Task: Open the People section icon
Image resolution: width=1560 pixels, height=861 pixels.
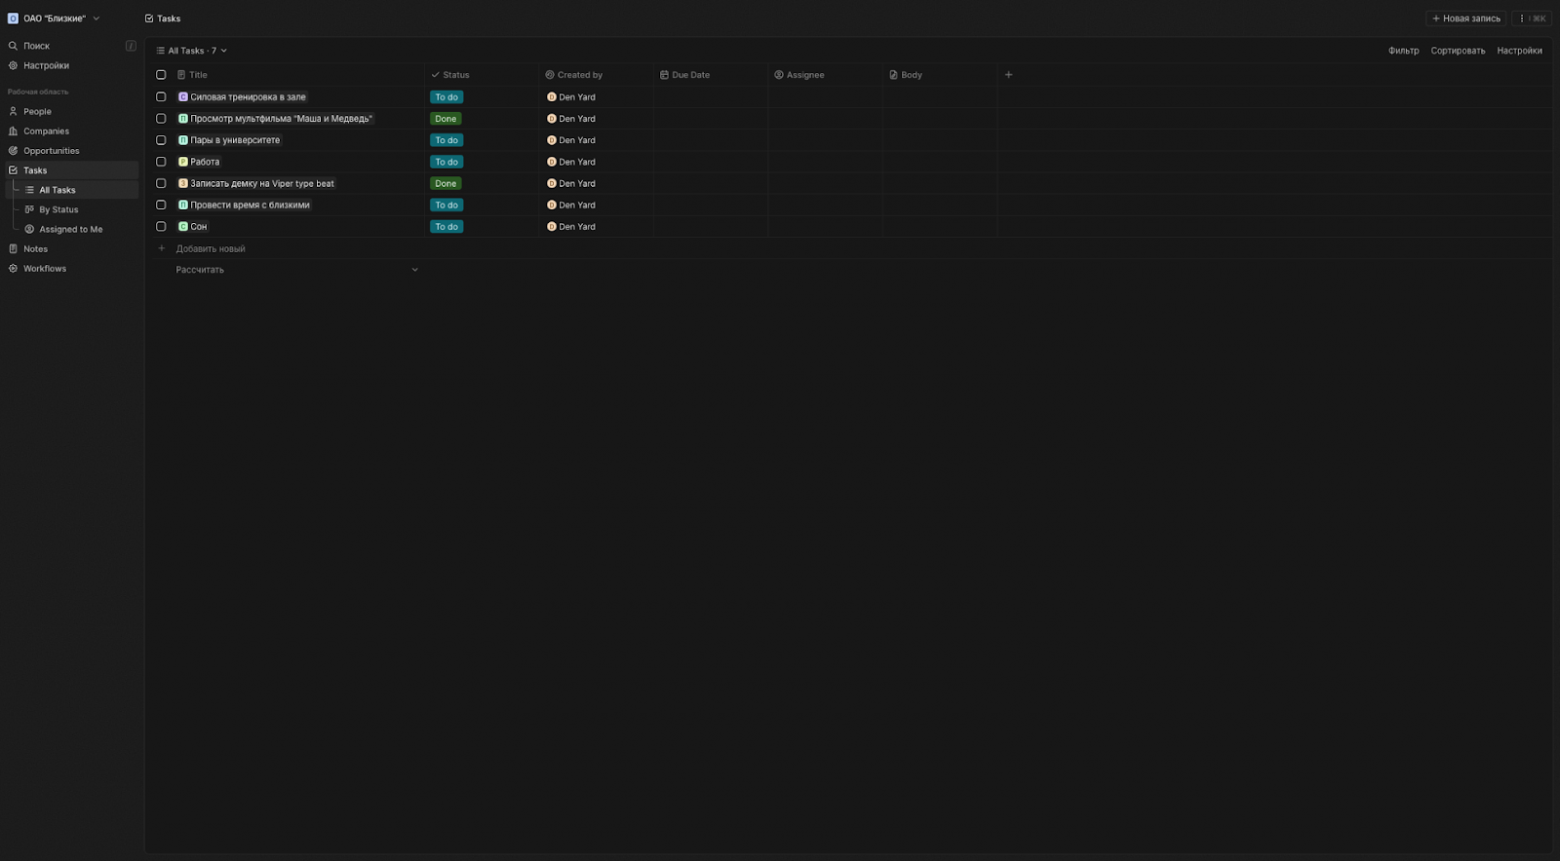Action: click(x=13, y=112)
